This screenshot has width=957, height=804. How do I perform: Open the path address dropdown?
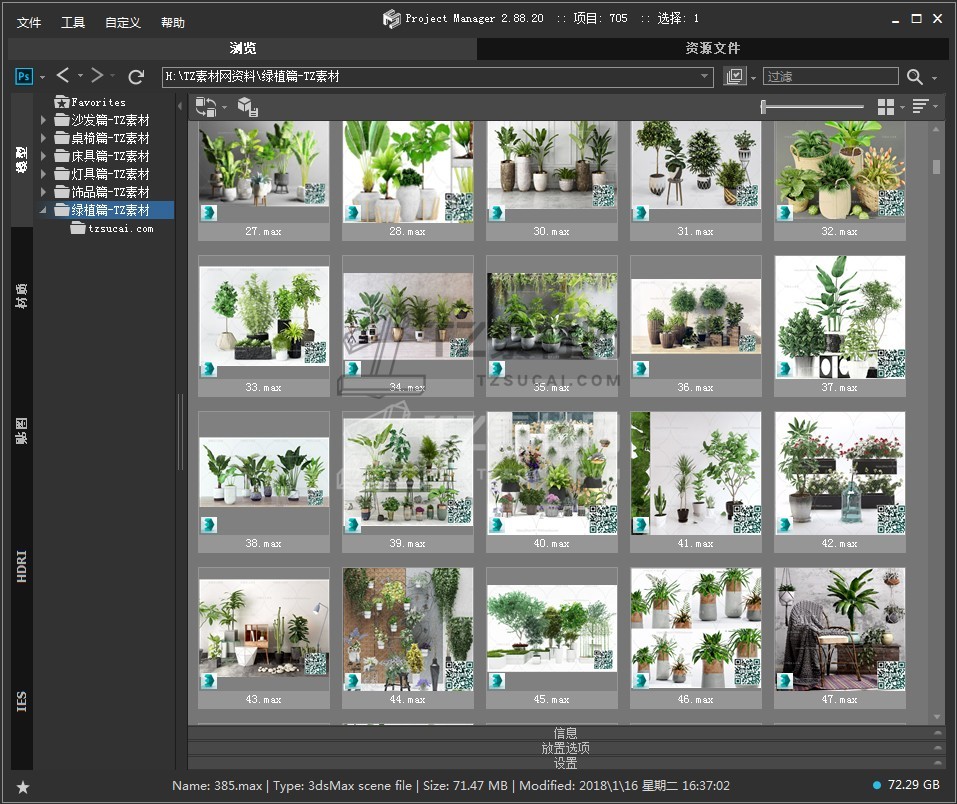tap(705, 77)
